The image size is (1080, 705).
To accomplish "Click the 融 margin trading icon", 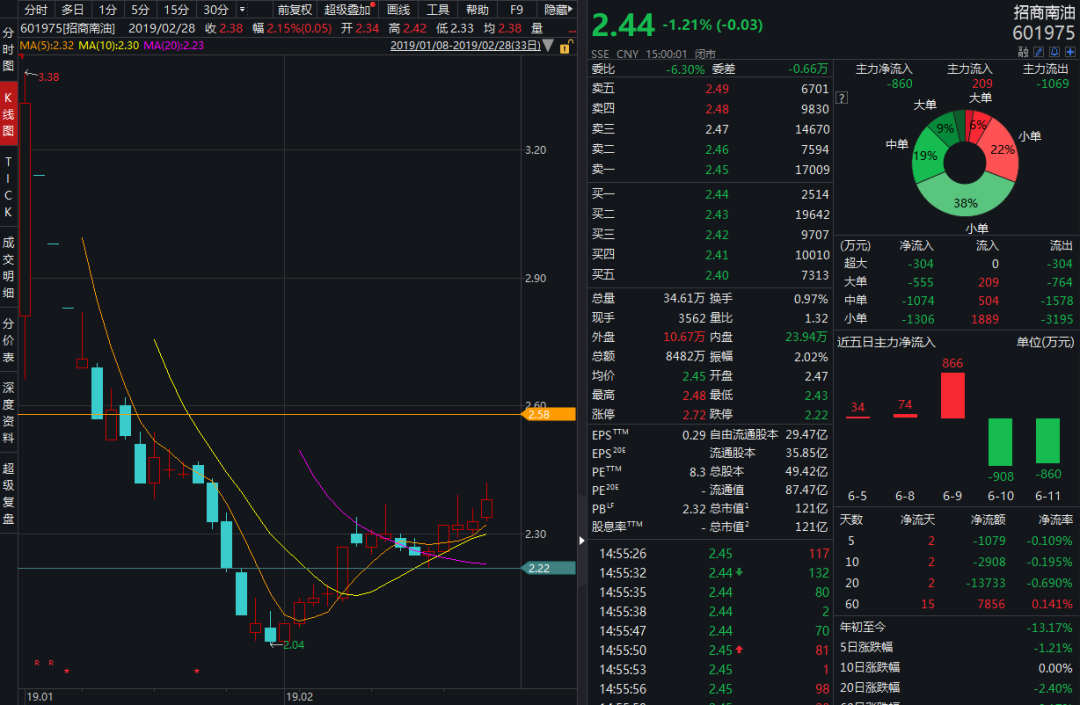I will pyautogui.click(x=1021, y=53).
